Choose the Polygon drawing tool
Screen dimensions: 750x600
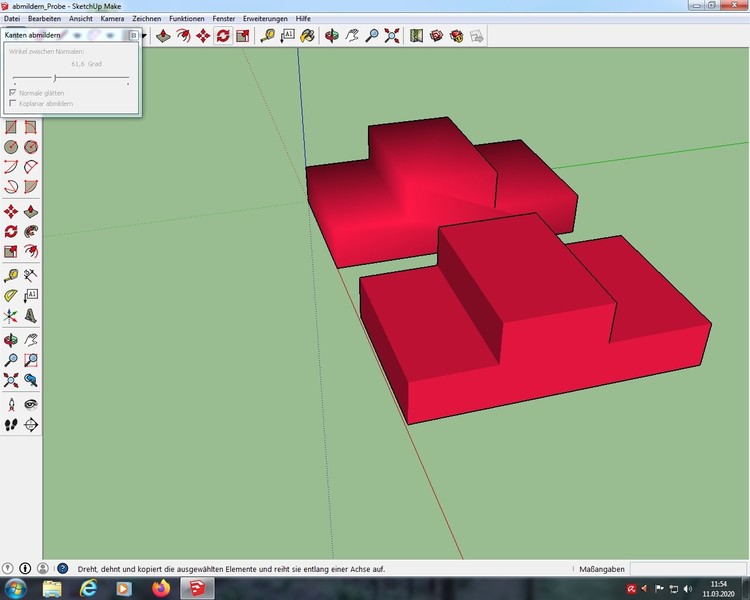(31, 147)
